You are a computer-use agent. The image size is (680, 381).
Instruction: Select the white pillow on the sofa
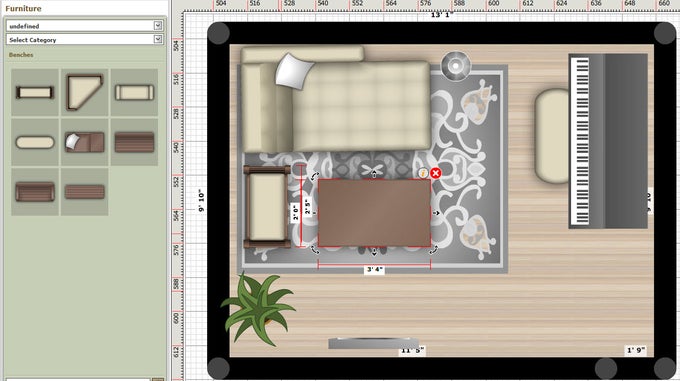[294, 72]
